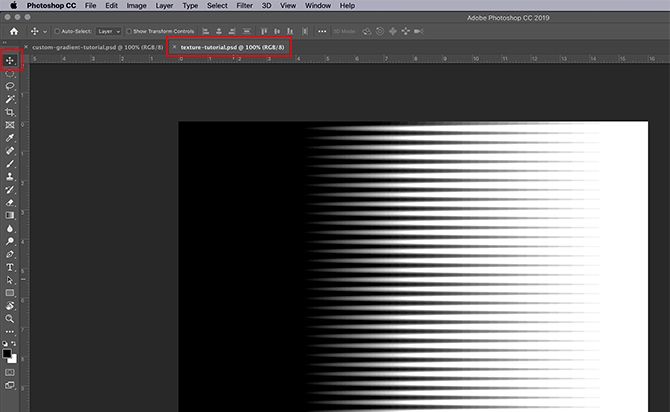Select the Rectangle shape tool

(10, 293)
